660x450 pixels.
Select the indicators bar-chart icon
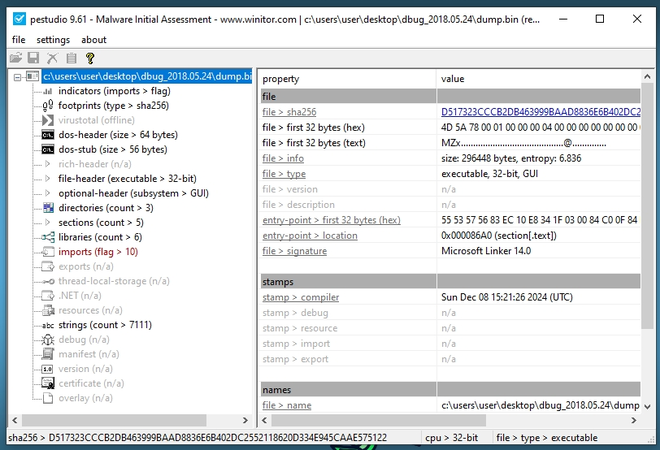point(48,90)
